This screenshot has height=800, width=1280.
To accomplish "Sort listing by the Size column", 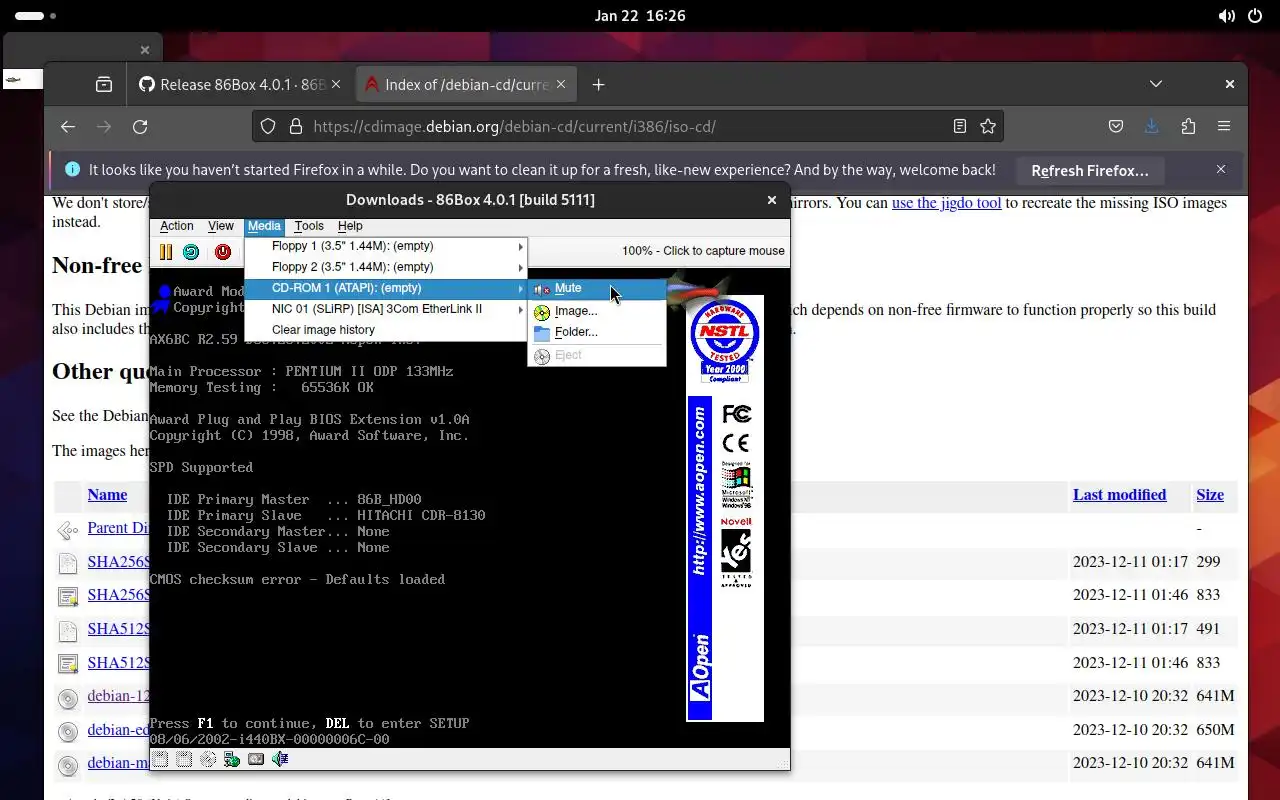I will 1210,494.
